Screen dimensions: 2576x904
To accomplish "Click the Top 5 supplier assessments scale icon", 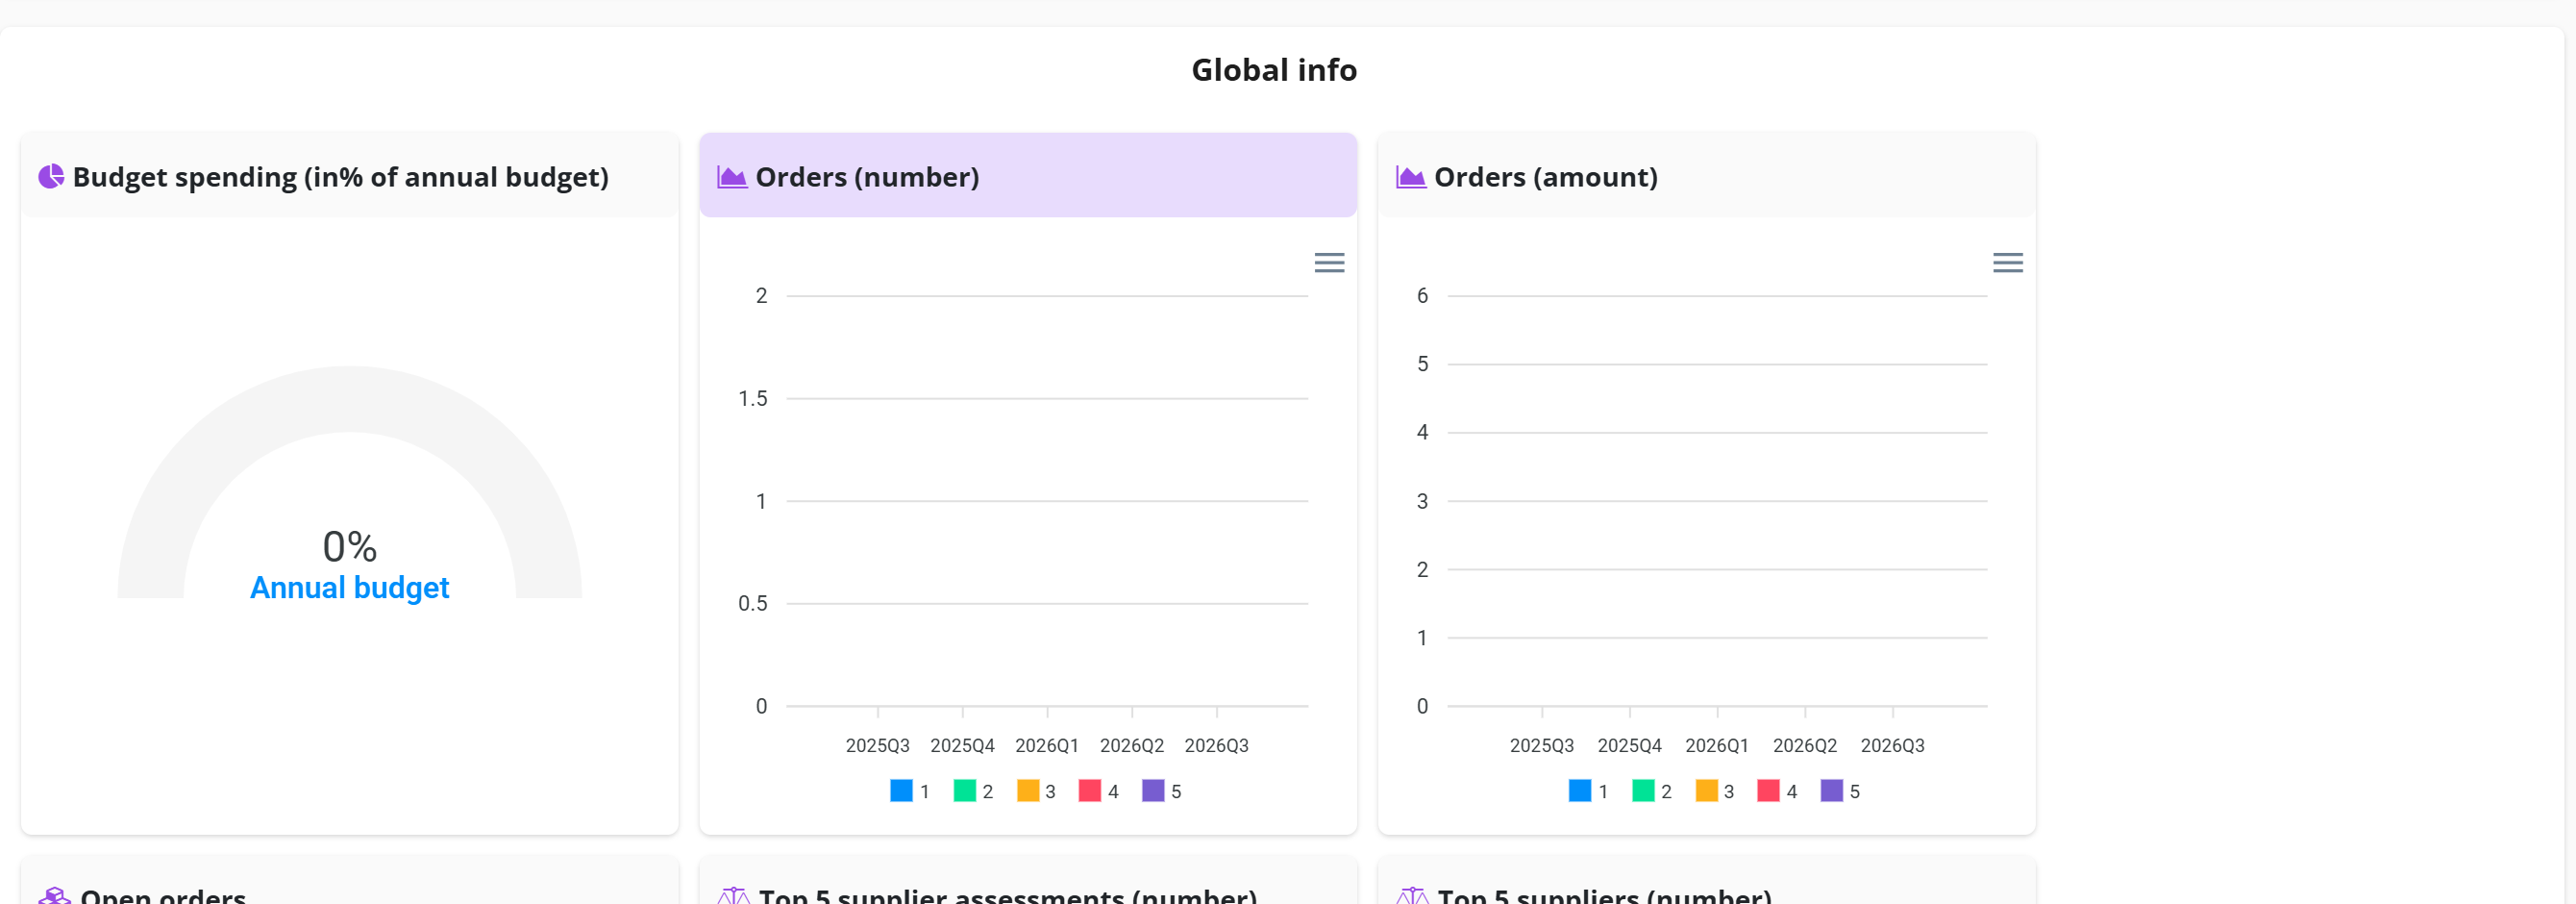I will click(733, 896).
